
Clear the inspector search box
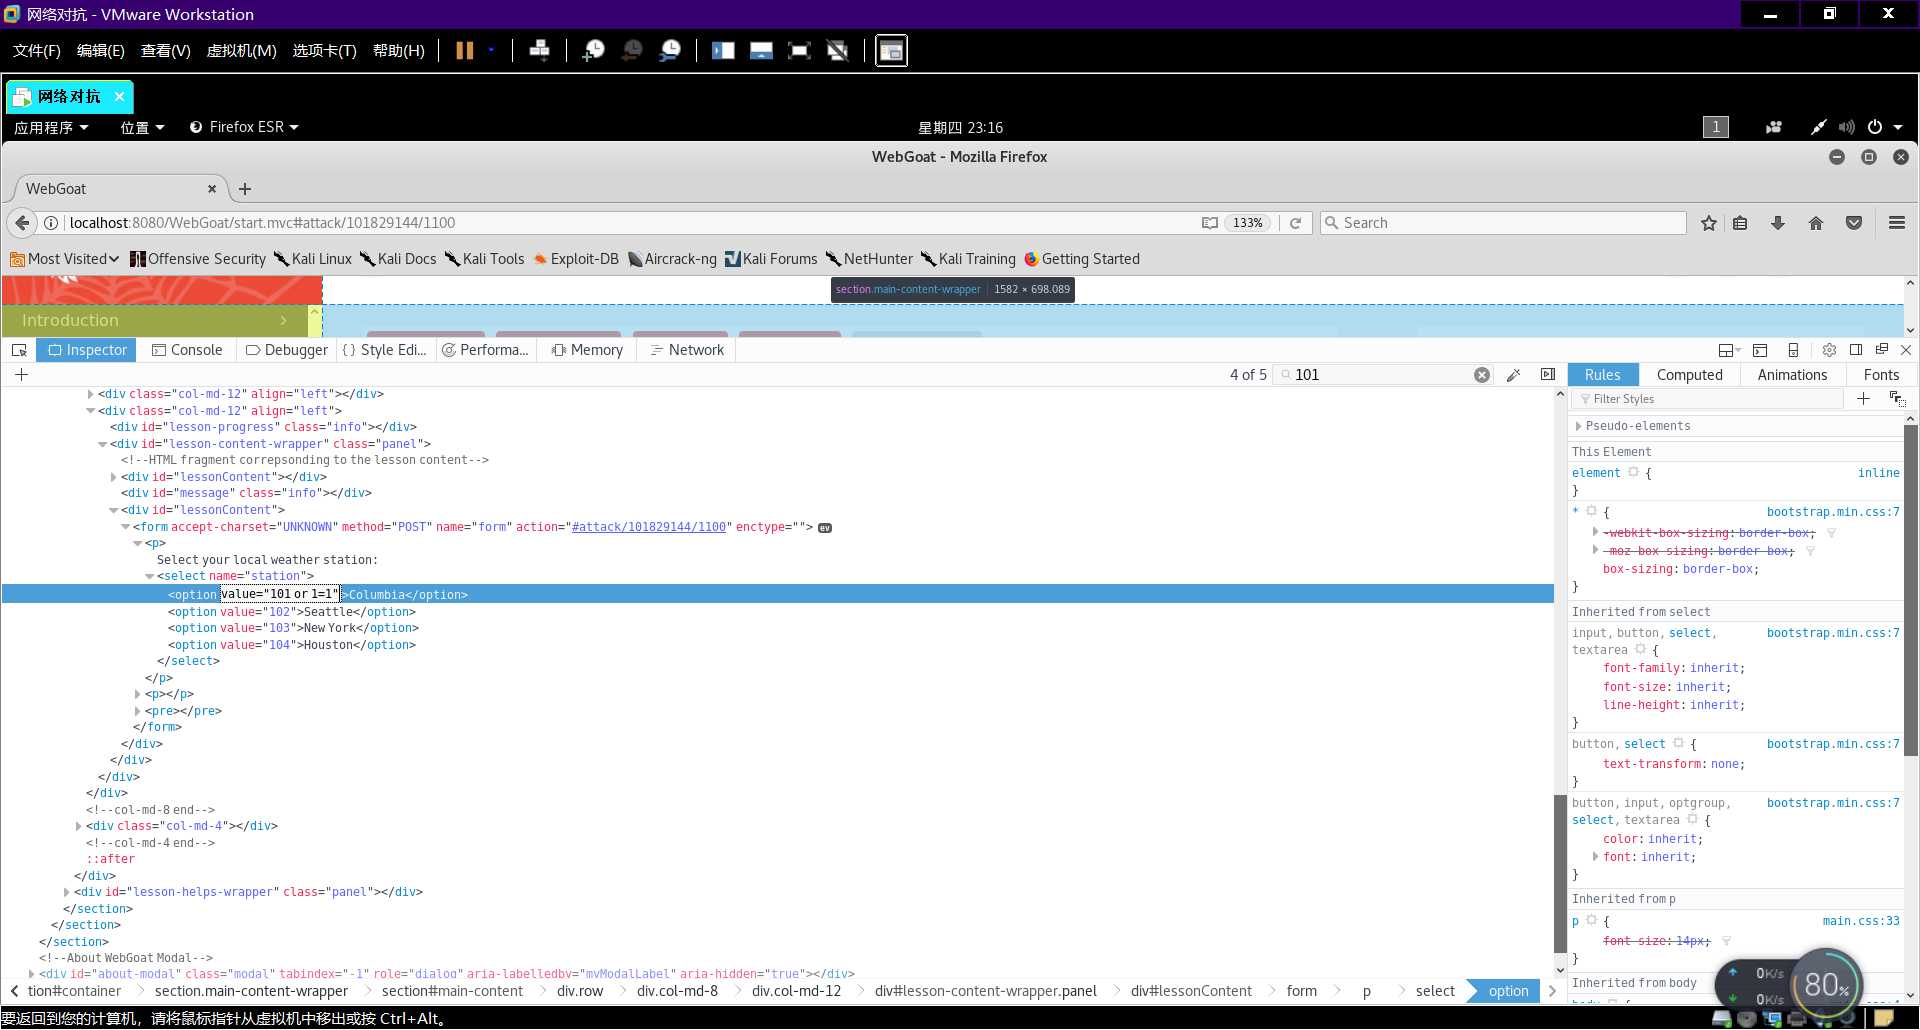coord(1482,375)
